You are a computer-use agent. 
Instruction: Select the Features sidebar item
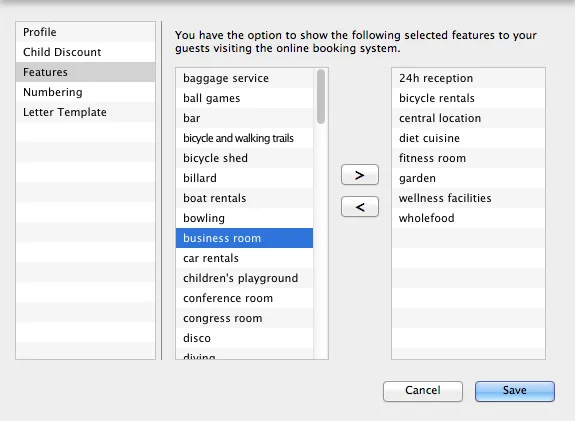(x=85, y=72)
